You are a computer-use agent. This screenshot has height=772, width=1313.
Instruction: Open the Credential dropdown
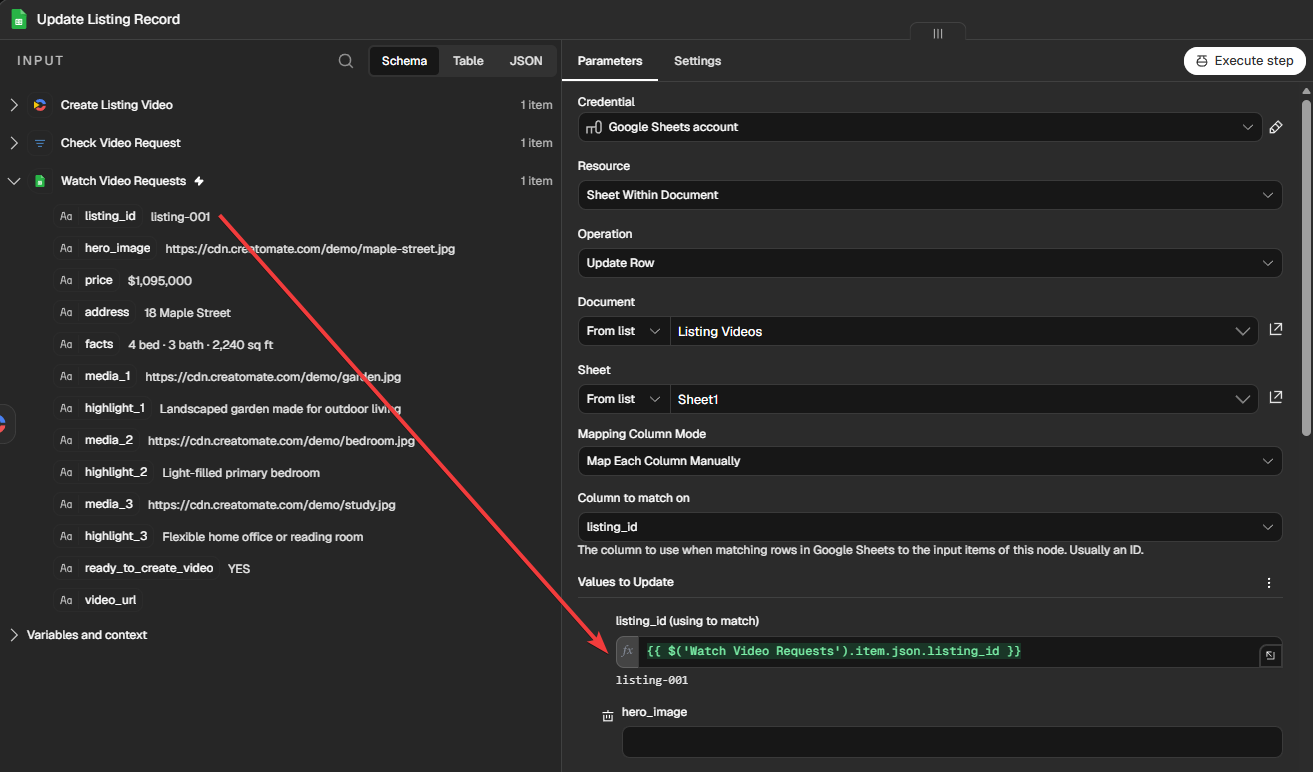coord(920,127)
